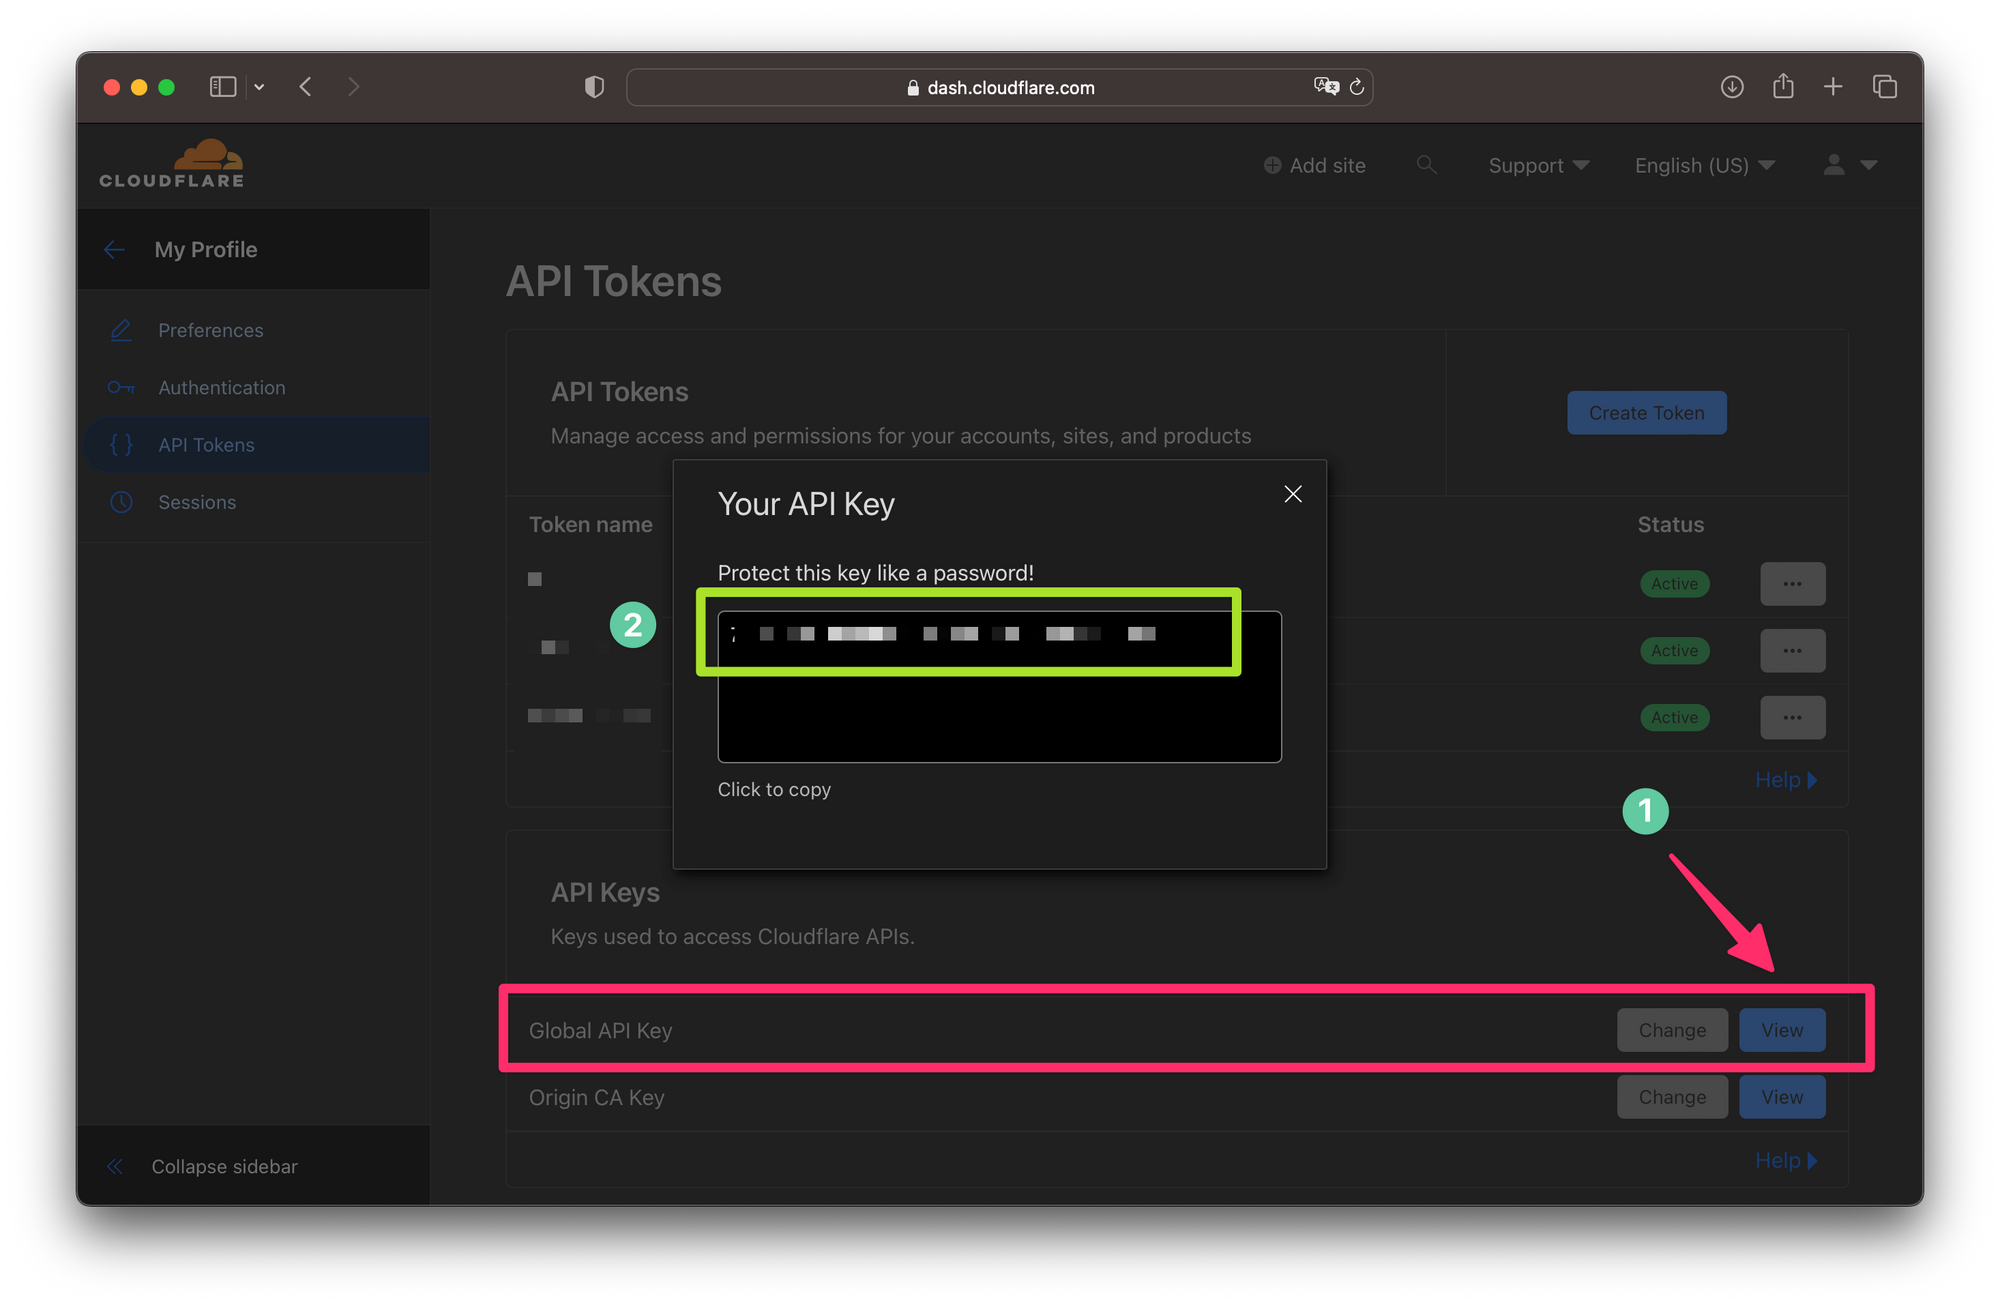Click Change for Global API Key
Image resolution: width=2000 pixels, height=1307 pixels.
click(1672, 1030)
